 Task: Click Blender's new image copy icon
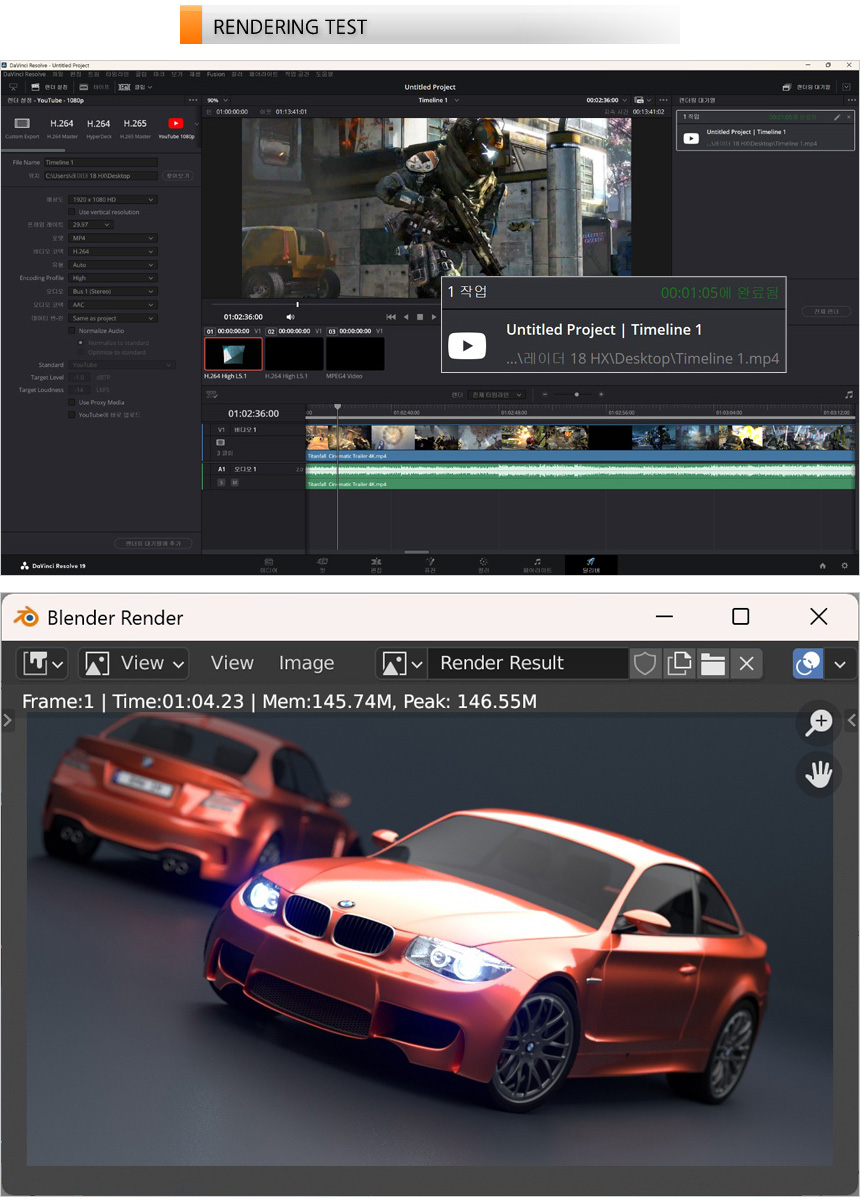point(679,663)
